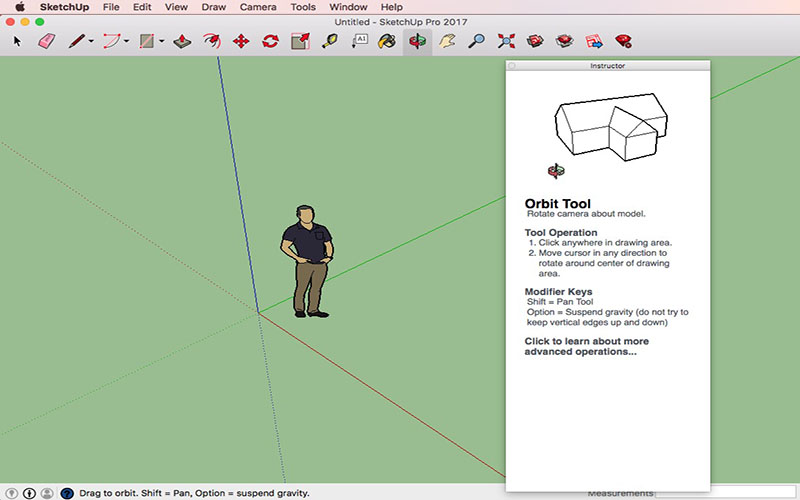The width and height of the screenshot is (800, 500).
Task: Open the Extension Manager ruby icon
Action: (623, 41)
